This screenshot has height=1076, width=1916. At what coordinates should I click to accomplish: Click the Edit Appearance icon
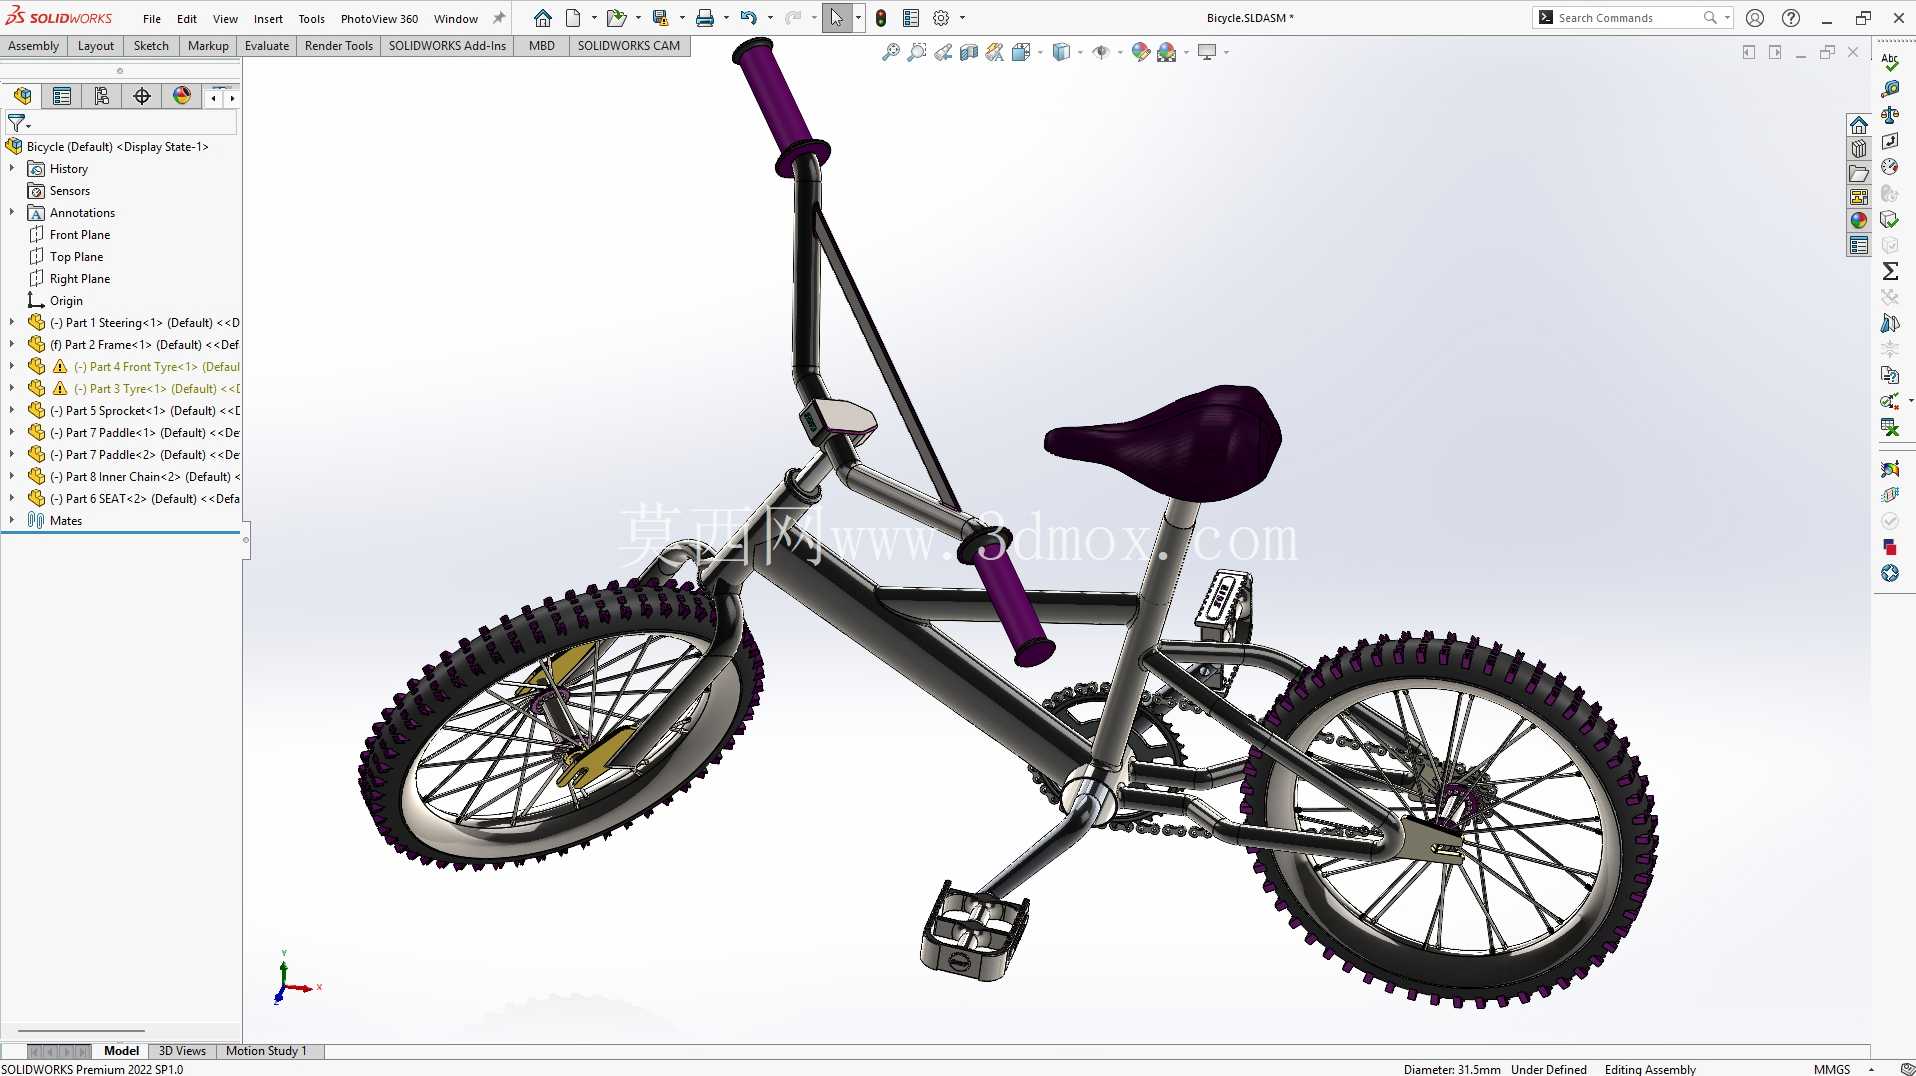click(x=1141, y=52)
